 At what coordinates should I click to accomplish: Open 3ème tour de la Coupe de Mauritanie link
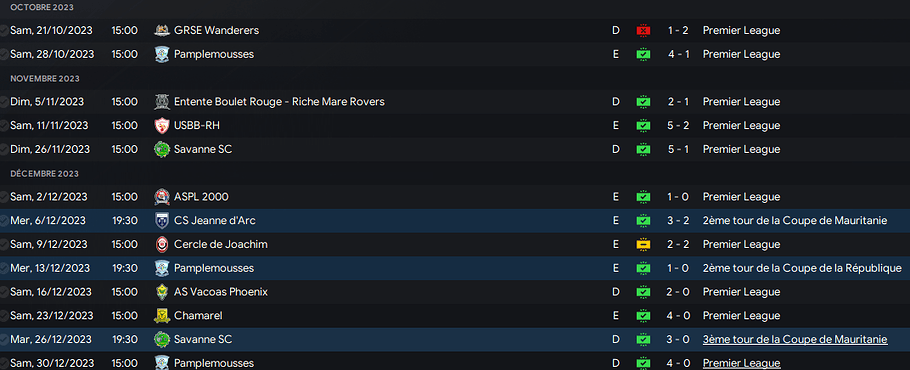pos(795,339)
